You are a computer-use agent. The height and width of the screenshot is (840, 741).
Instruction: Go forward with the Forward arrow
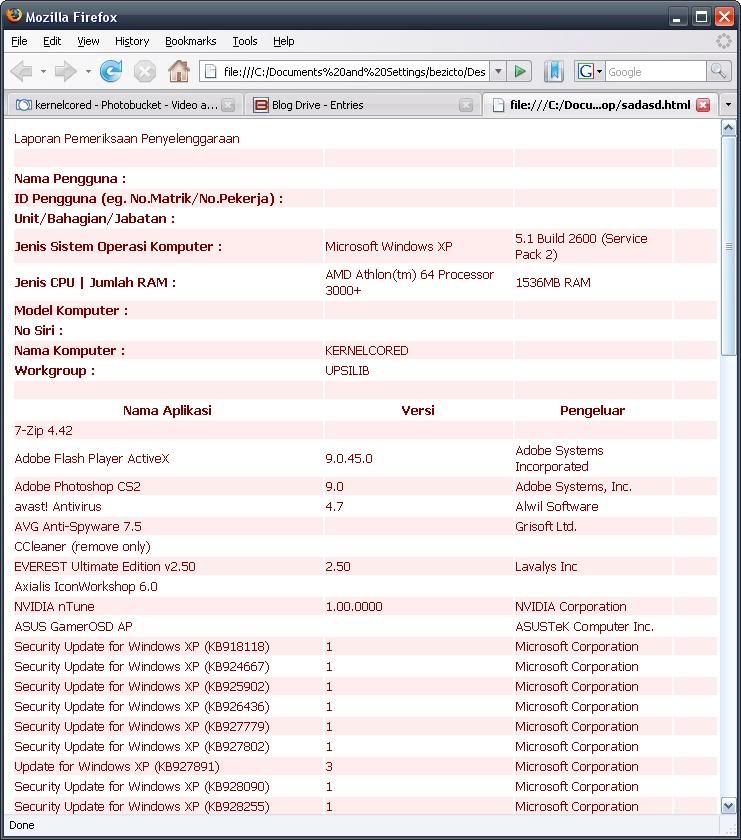coord(65,71)
